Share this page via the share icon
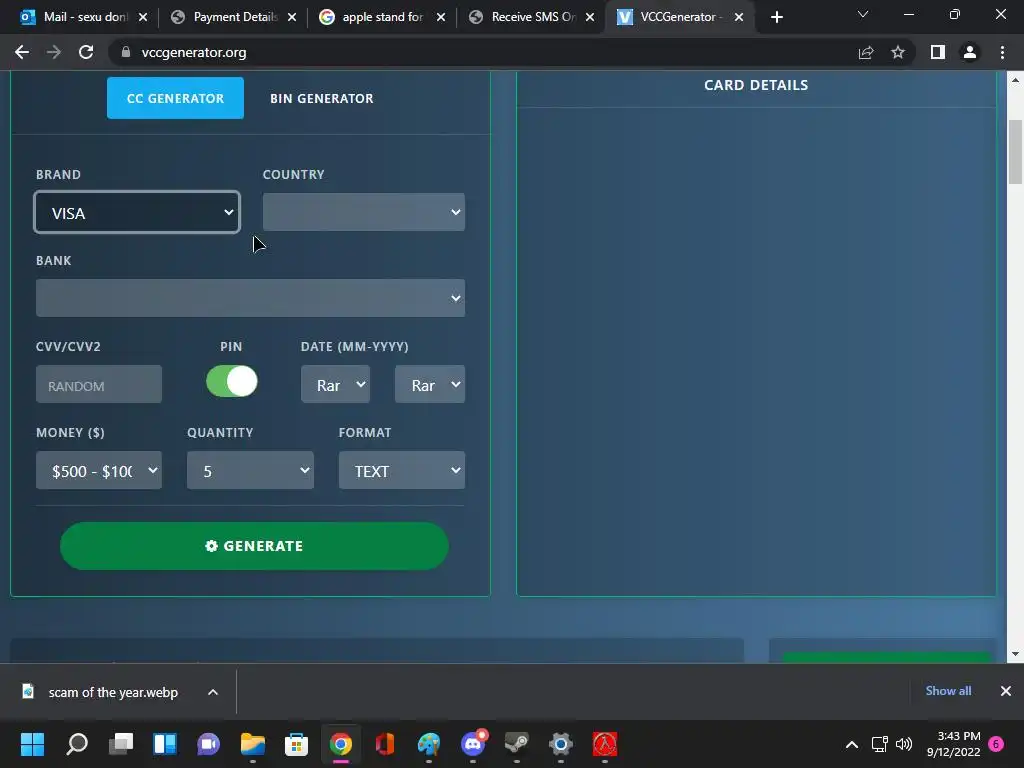 click(866, 52)
